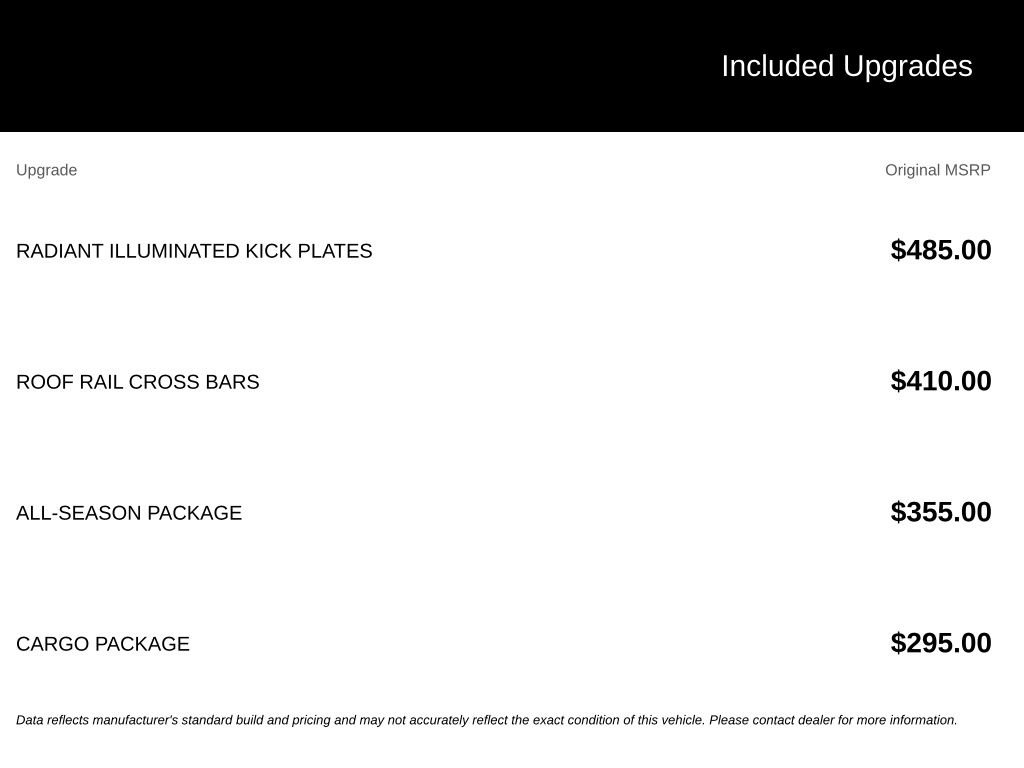Select the Cargo Package upgrade
1024x768 pixels.
pyautogui.click(x=103, y=644)
